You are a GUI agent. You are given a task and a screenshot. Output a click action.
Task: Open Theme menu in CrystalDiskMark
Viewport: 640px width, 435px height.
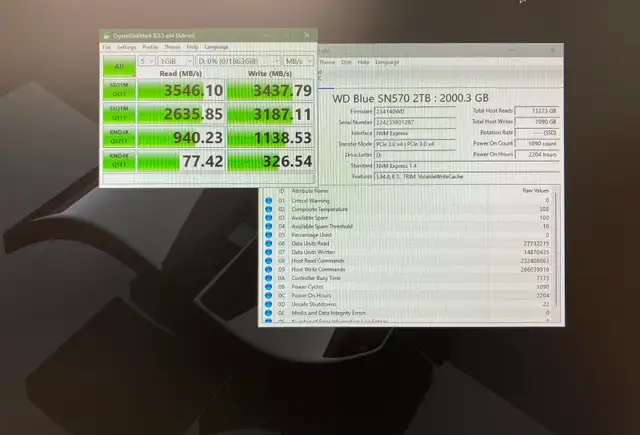172,47
